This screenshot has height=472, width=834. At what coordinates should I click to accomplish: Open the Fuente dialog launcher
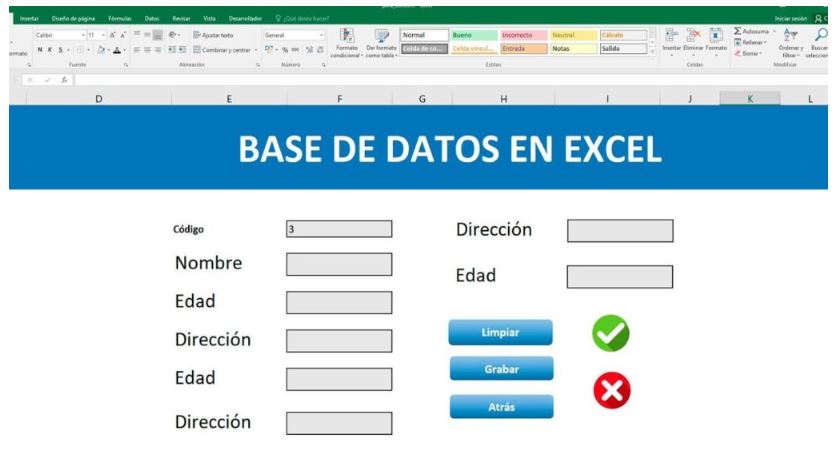[126, 65]
